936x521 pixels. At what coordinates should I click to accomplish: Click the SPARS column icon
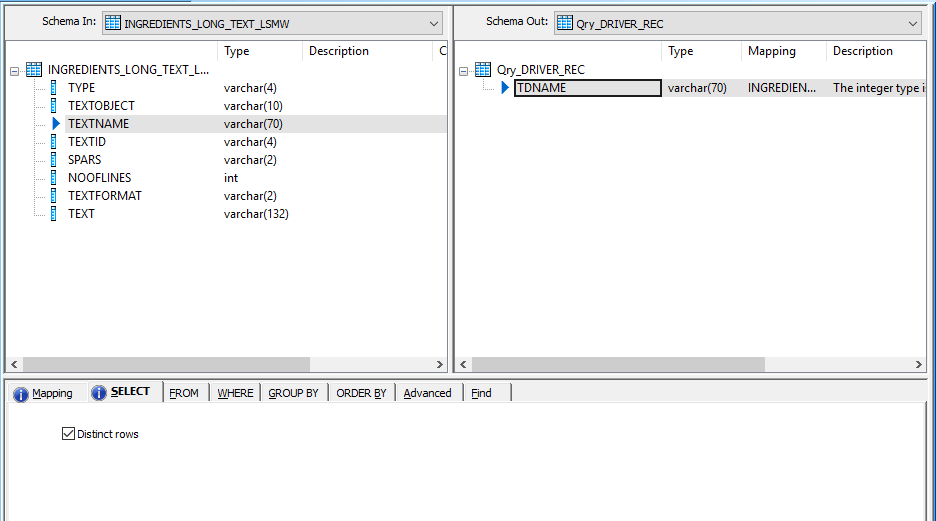54,159
